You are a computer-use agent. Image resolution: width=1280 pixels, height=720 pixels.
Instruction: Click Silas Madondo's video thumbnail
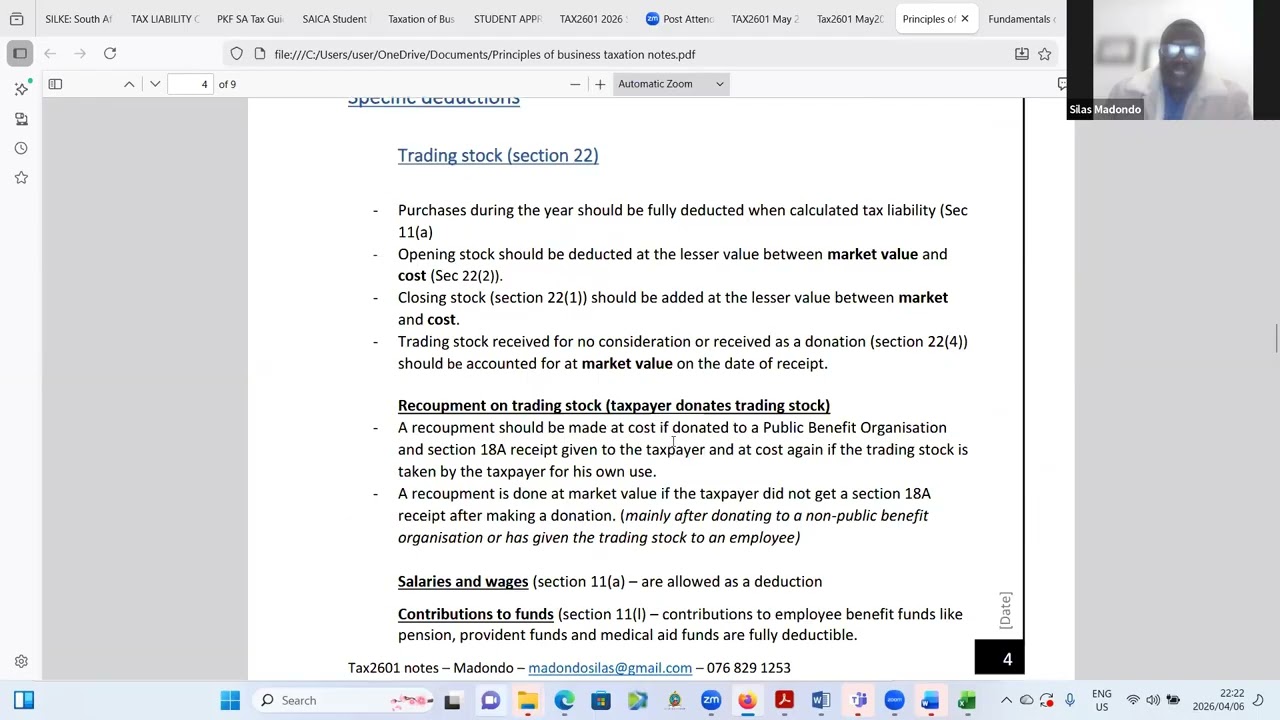tap(1173, 60)
